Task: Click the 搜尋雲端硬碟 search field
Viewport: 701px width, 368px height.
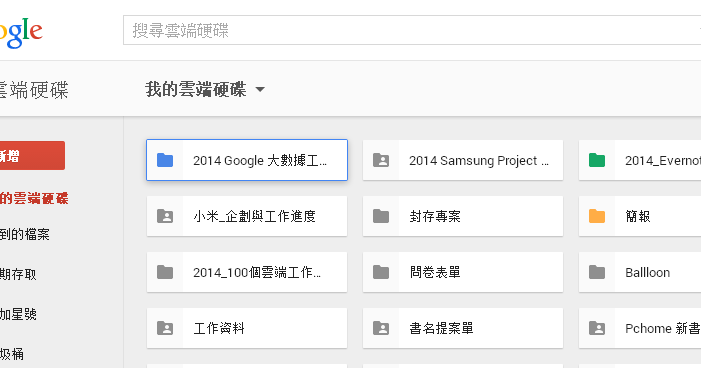Action: tap(412, 30)
